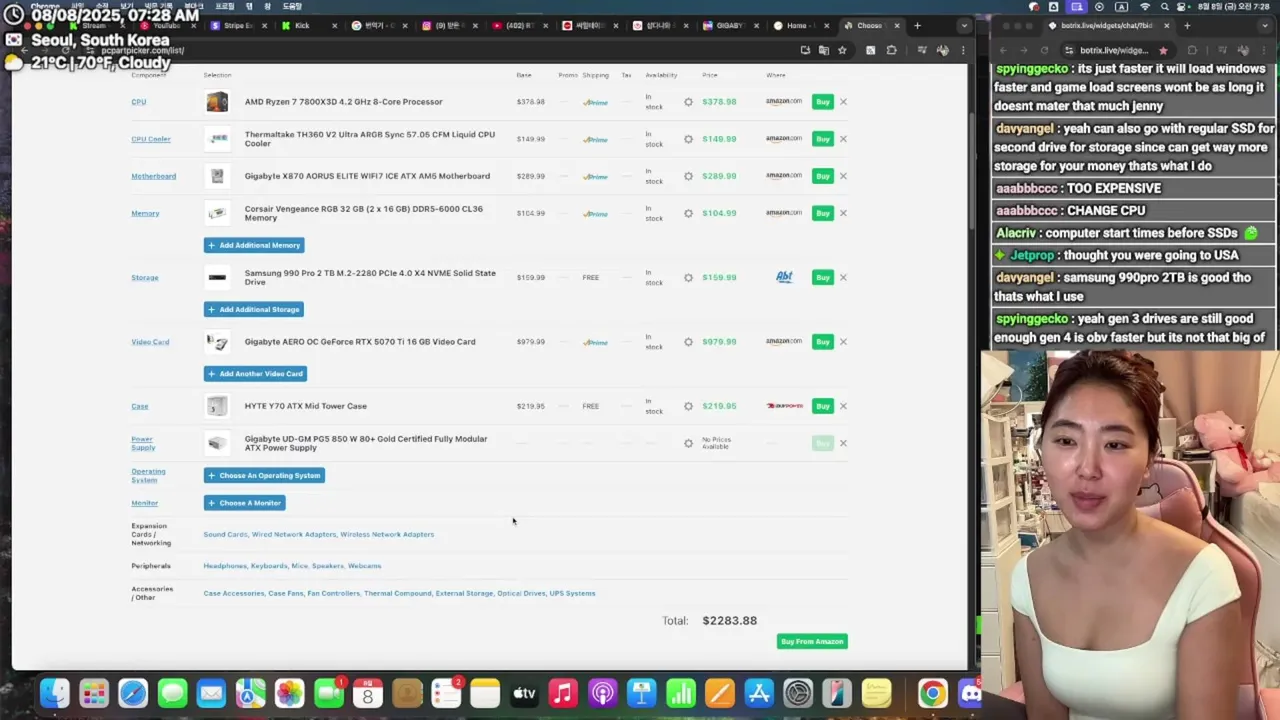Viewport: 1280px width, 720px height.
Task: Buy the Gigabyte AERO RTX 5070 Ti
Action: pyautogui.click(x=822, y=342)
